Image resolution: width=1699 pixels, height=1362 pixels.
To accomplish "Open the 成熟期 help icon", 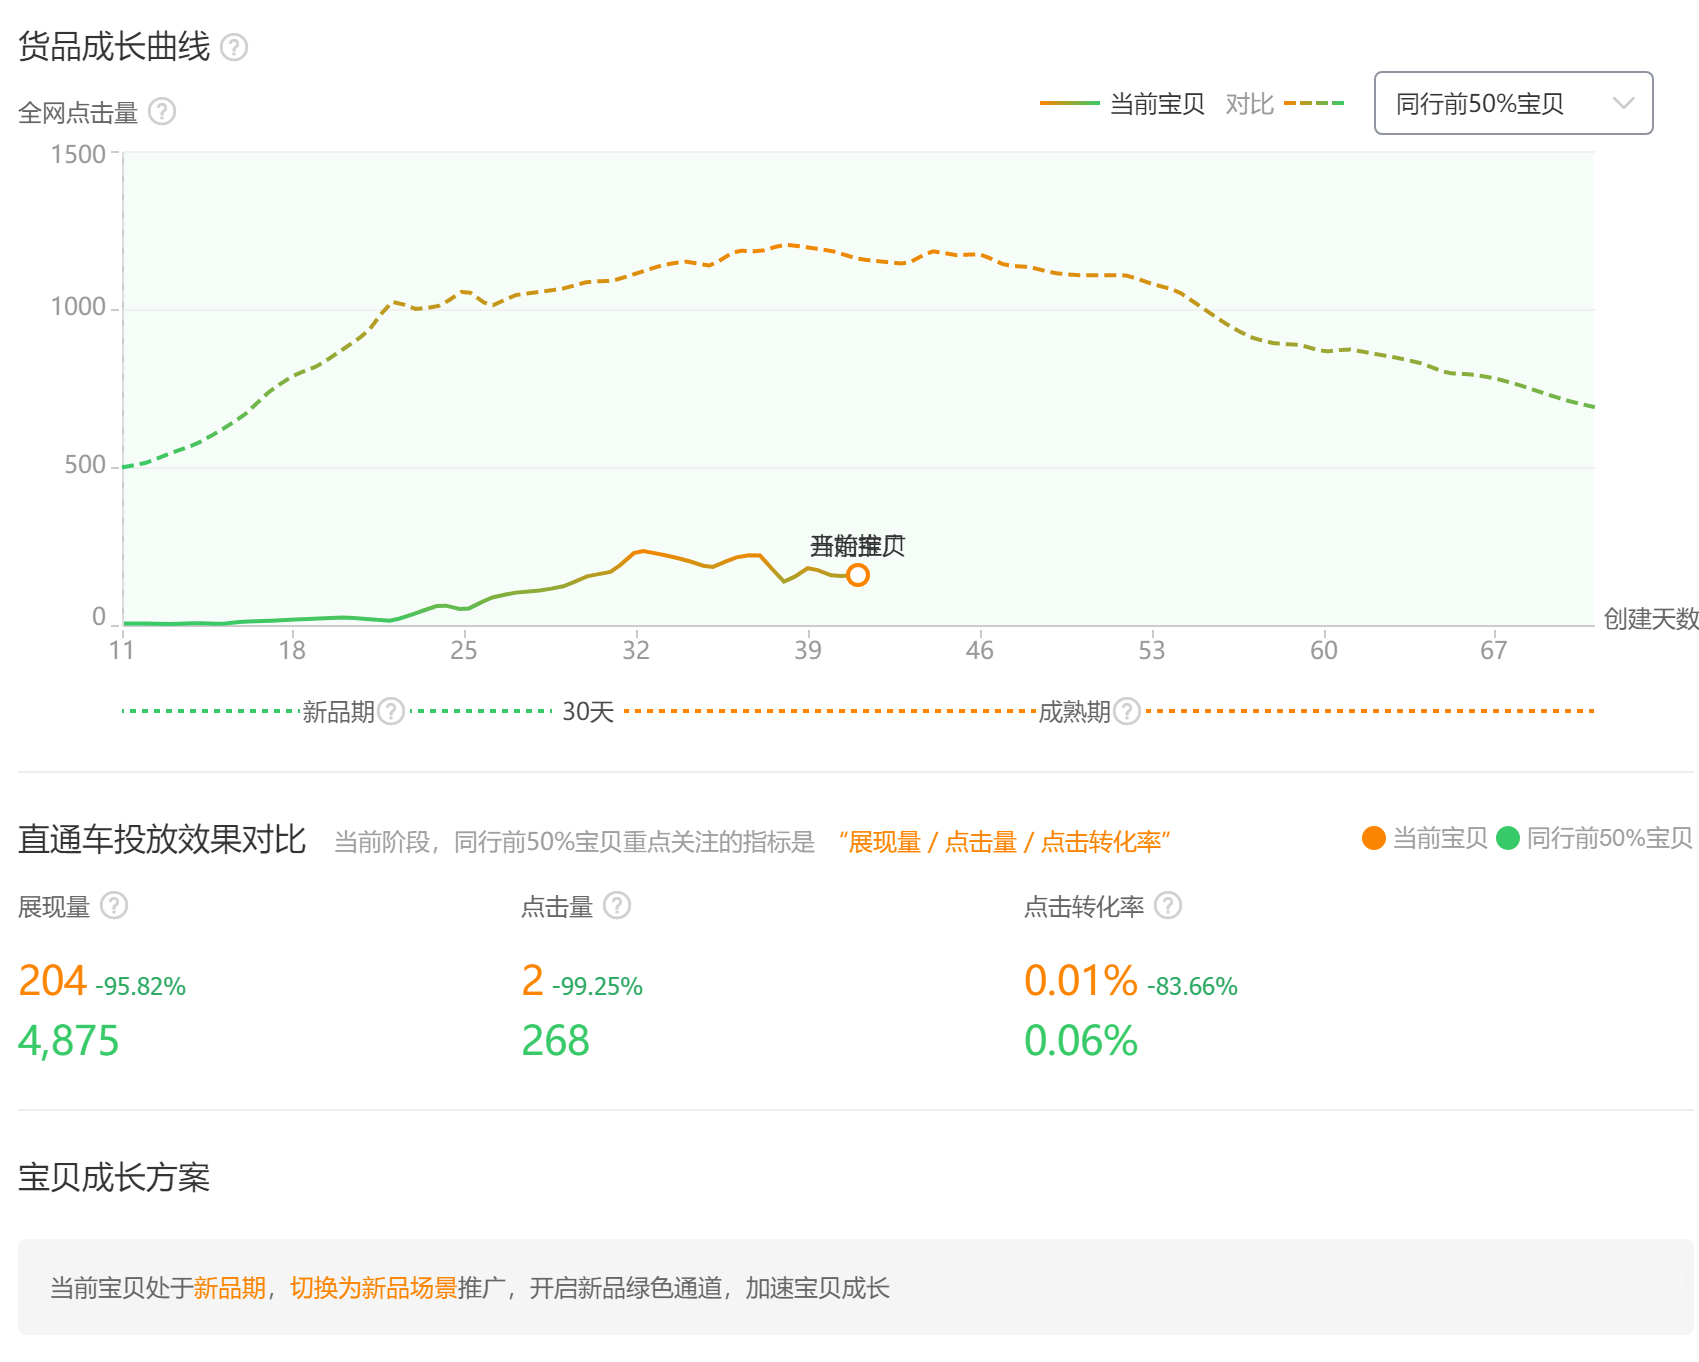I will coord(1125,712).
